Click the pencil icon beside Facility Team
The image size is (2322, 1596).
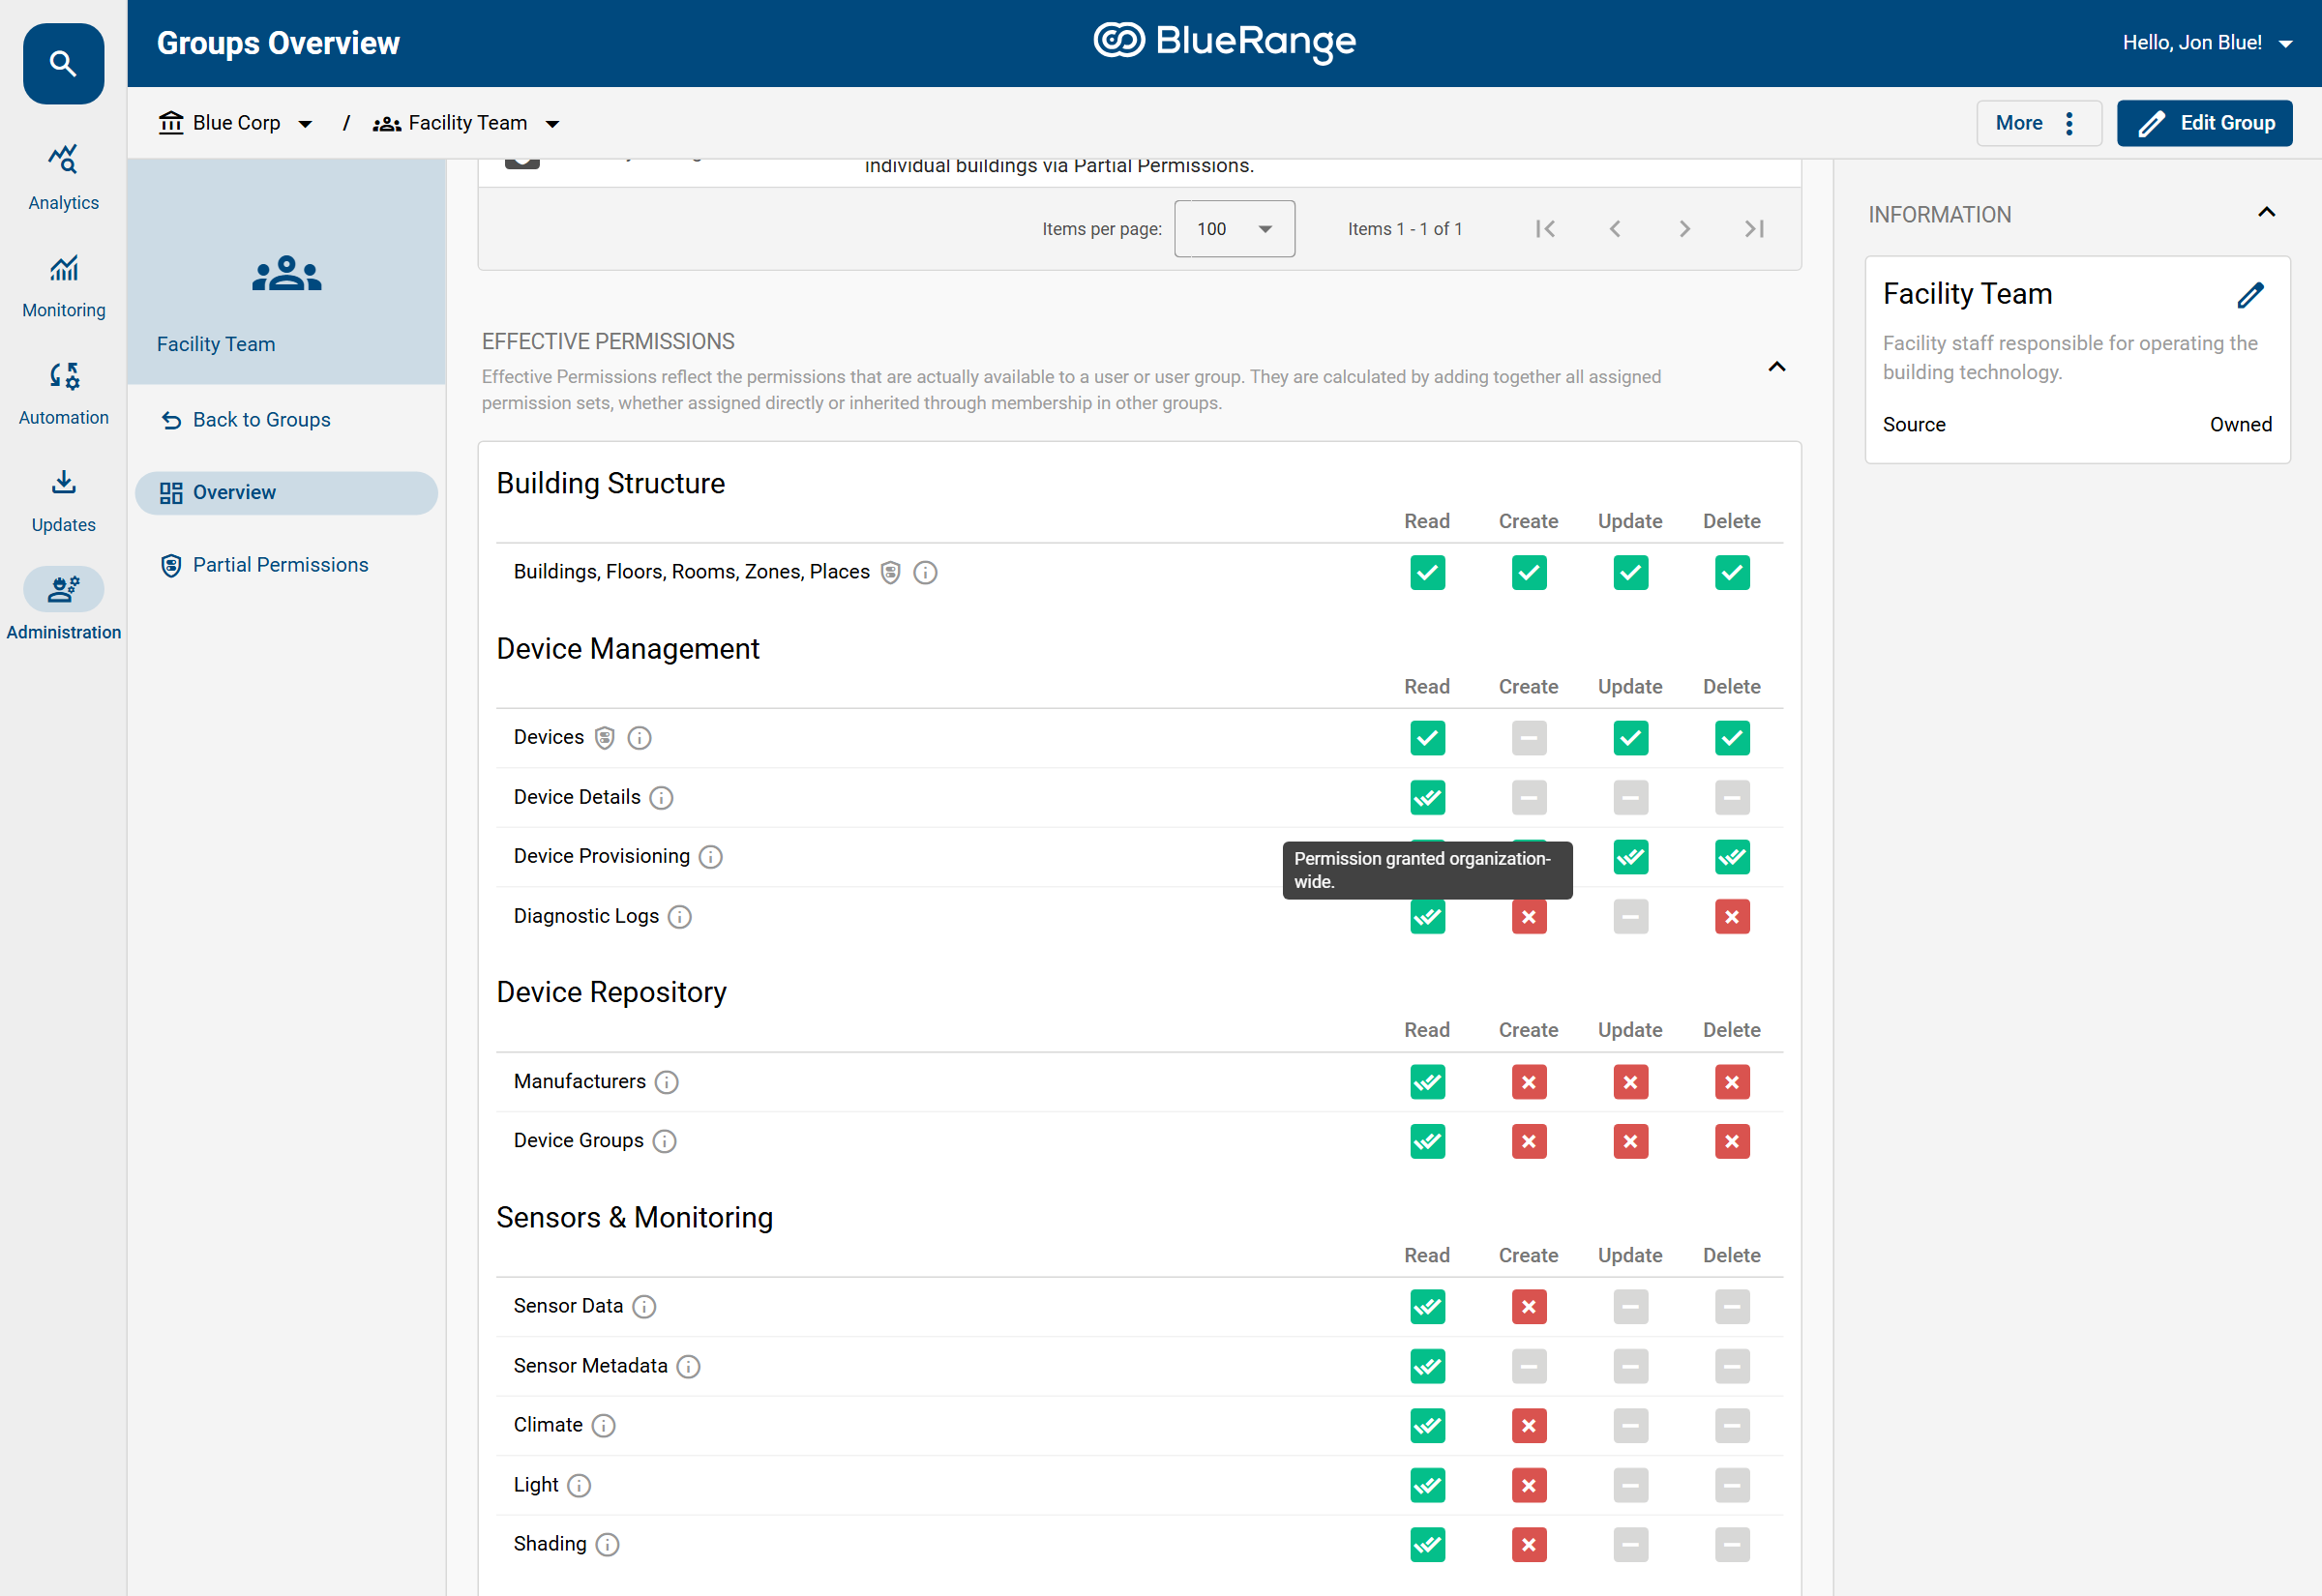(2249, 295)
